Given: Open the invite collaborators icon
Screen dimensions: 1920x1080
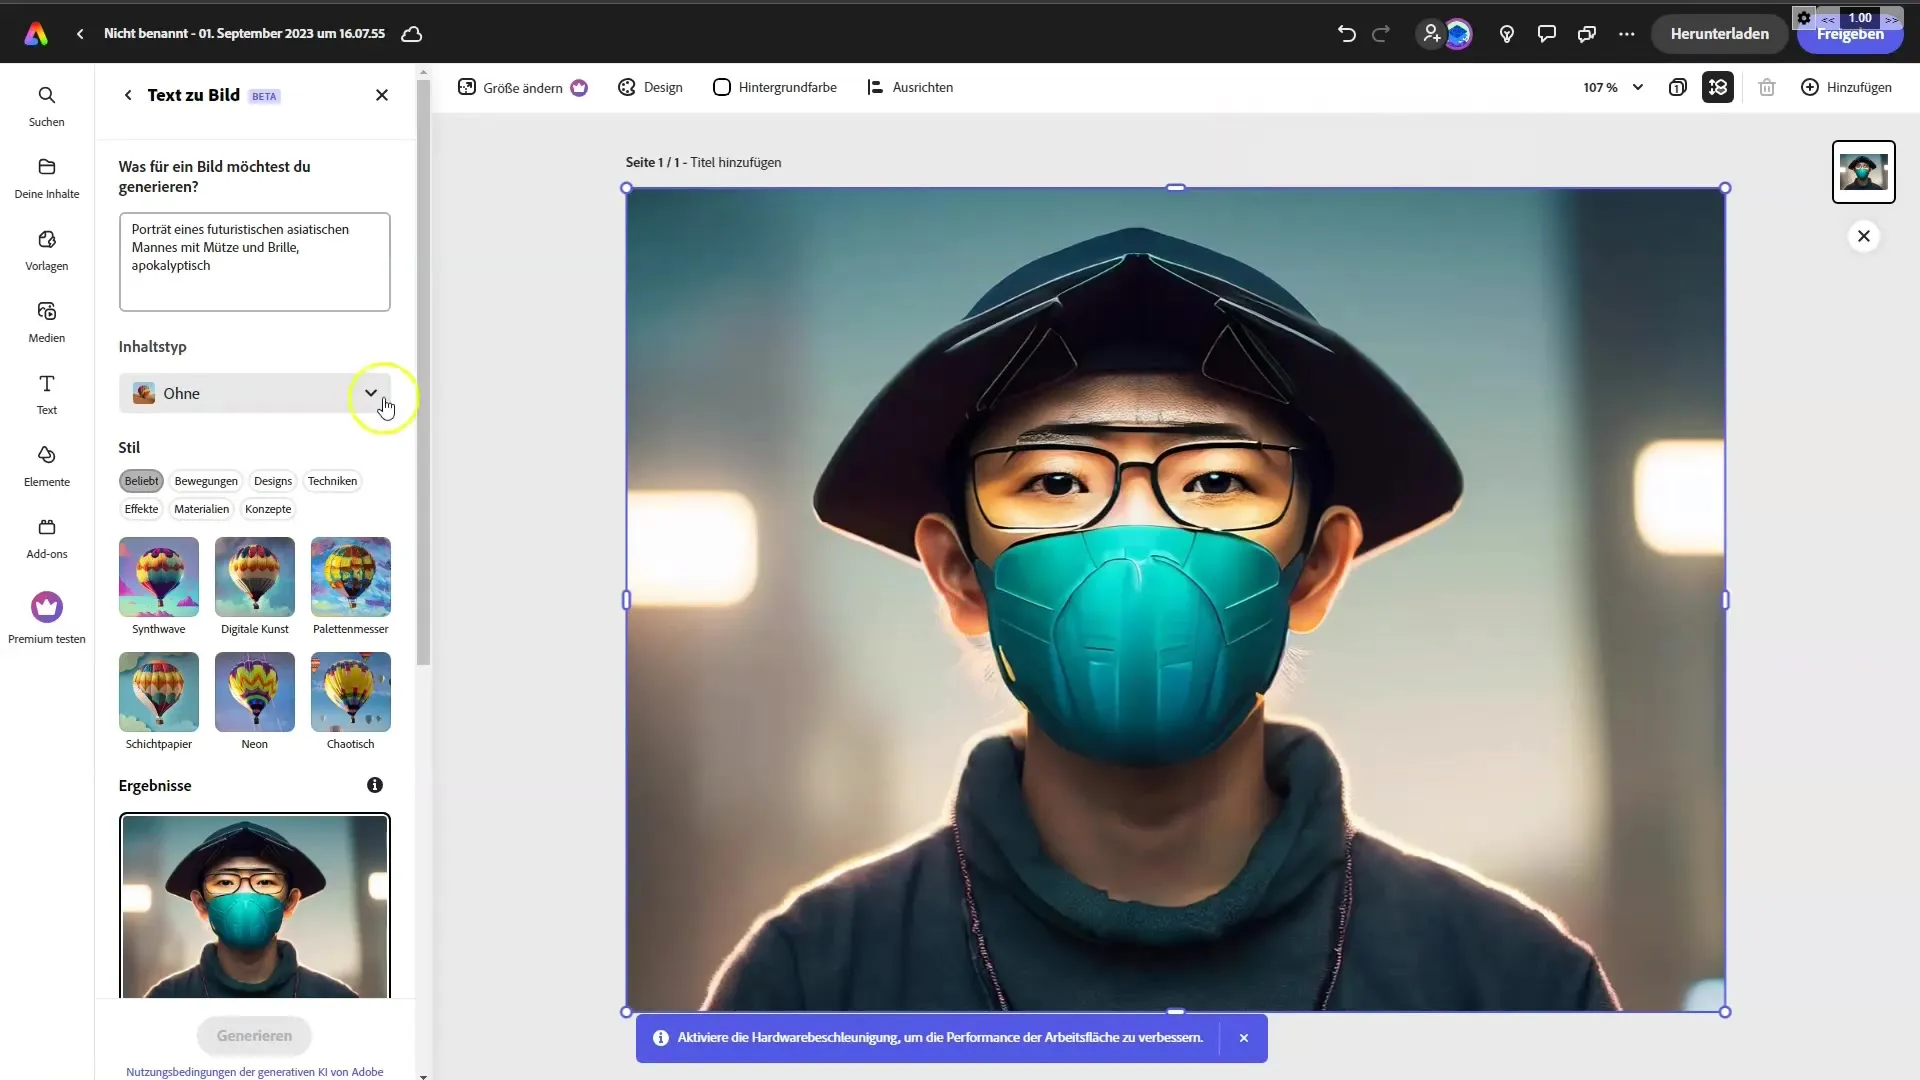Looking at the screenshot, I should [1432, 34].
